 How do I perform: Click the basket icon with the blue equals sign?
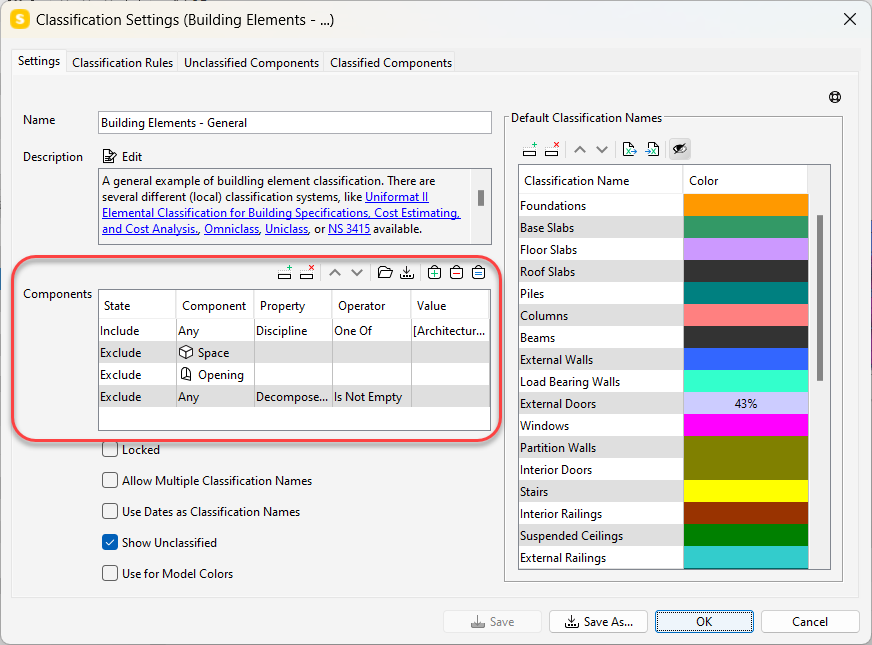coord(478,272)
